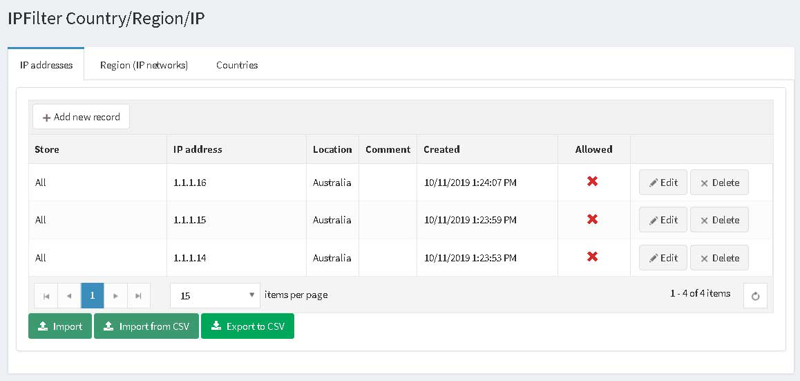Image resolution: width=800 pixels, height=381 pixels.
Task: Delete the 1.1.1.14 record
Action: (x=719, y=258)
